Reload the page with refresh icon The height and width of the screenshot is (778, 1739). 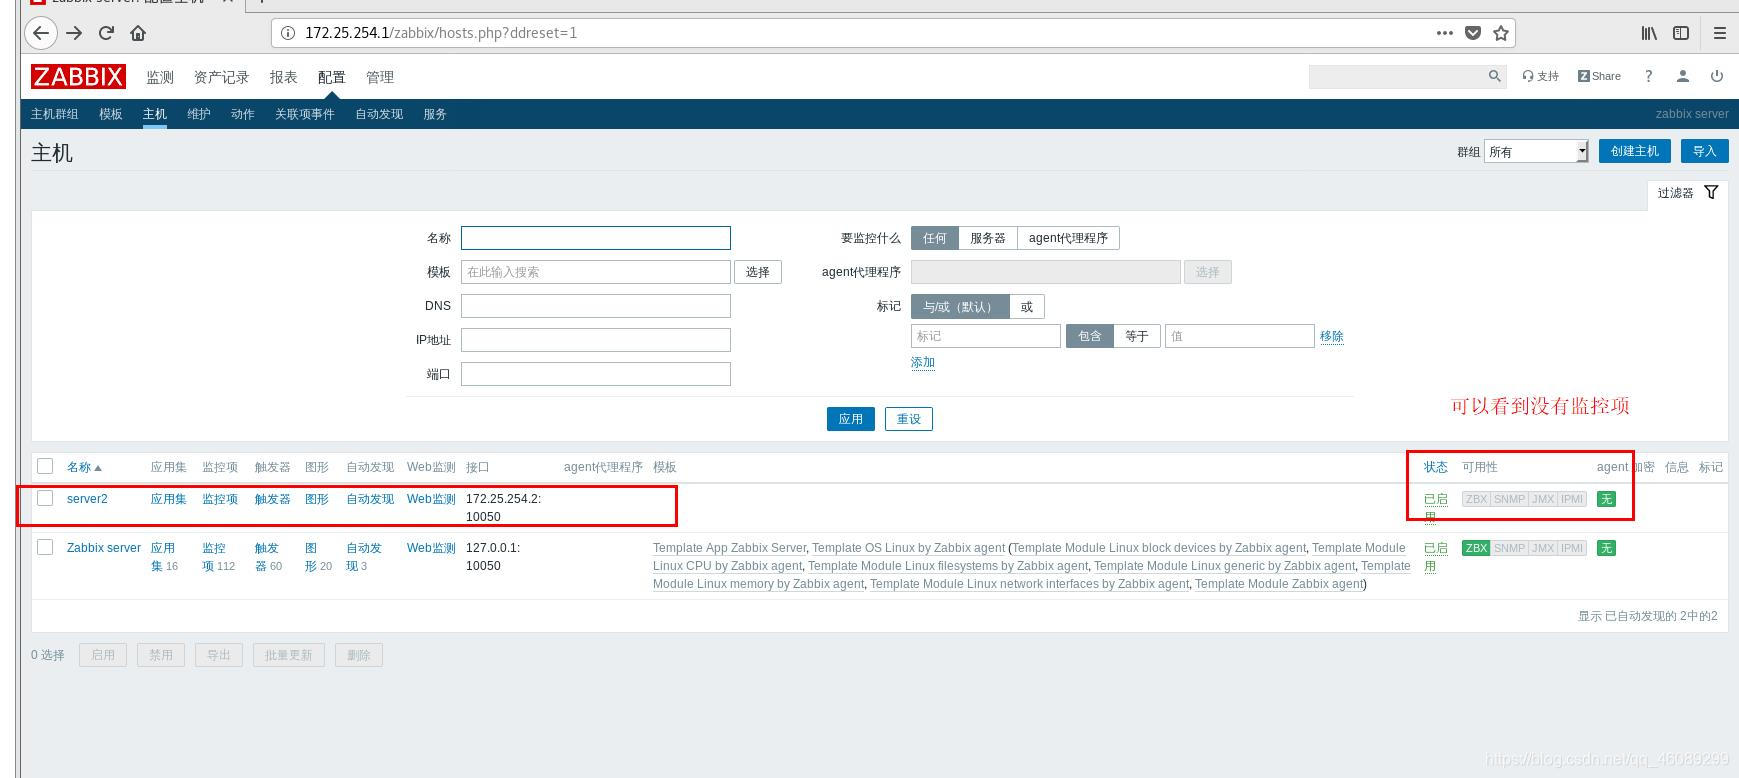(x=106, y=33)
